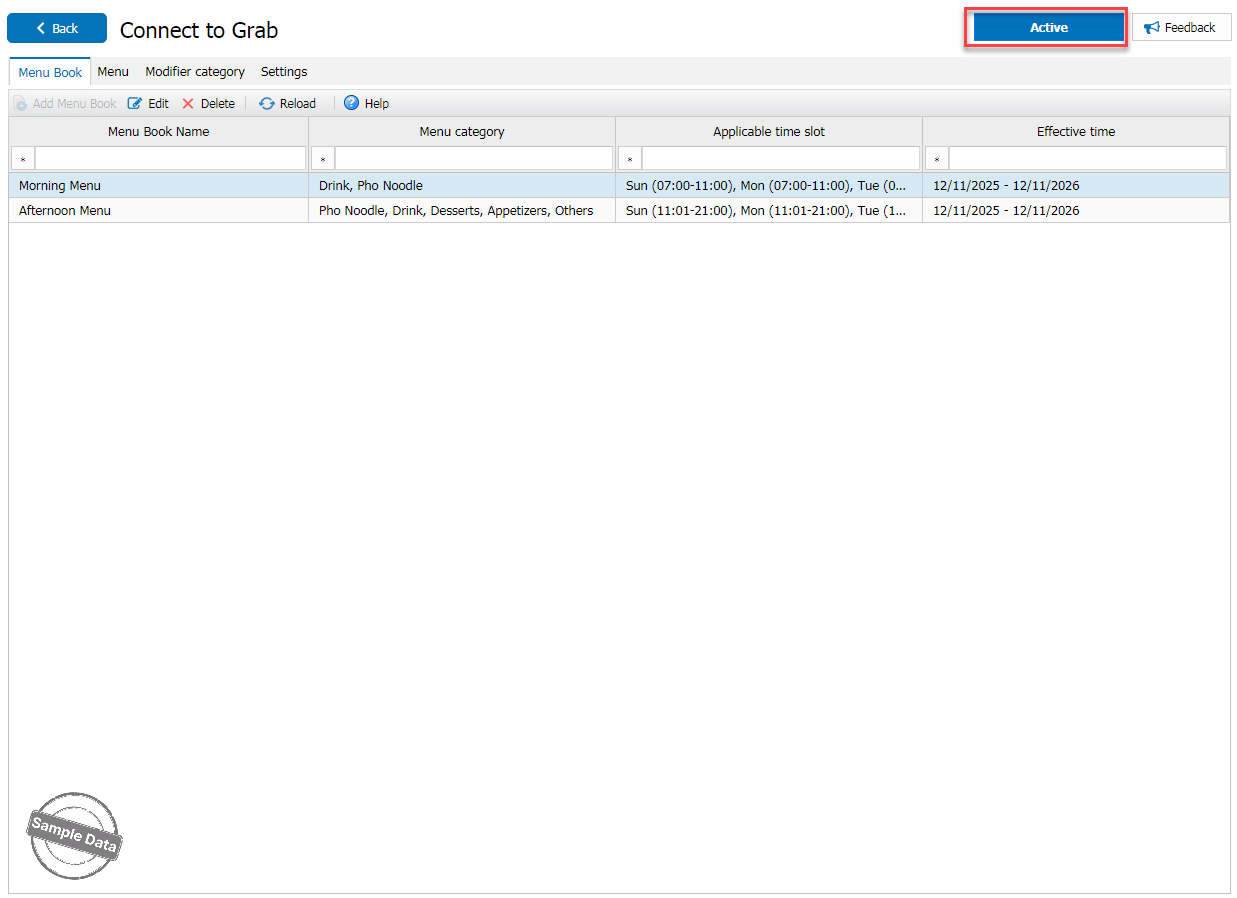This screenshot has height=898, width=1237.
Task: Open the Modifier category tab
Action: (195, 72)
